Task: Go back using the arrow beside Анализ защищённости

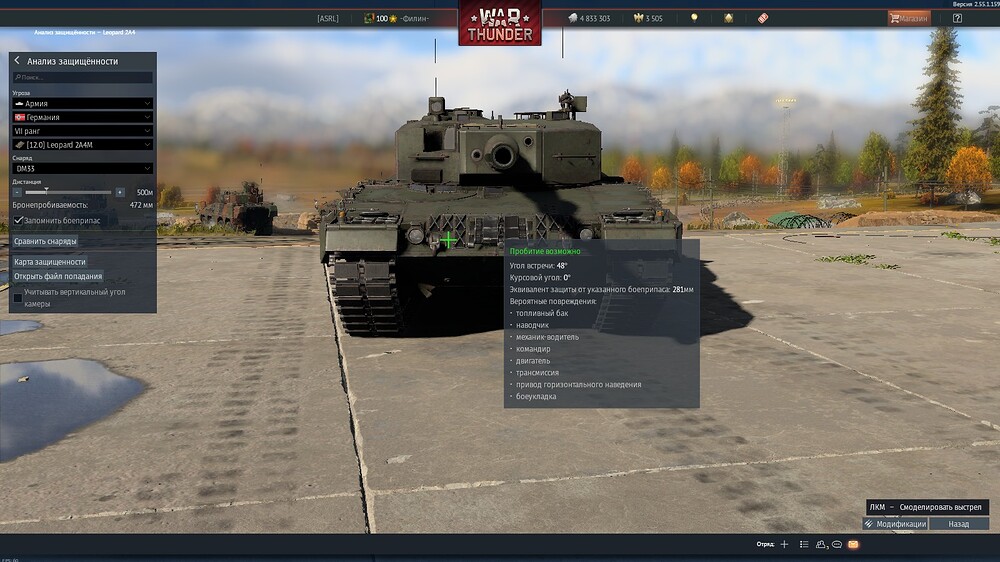Action: [17, 61]
